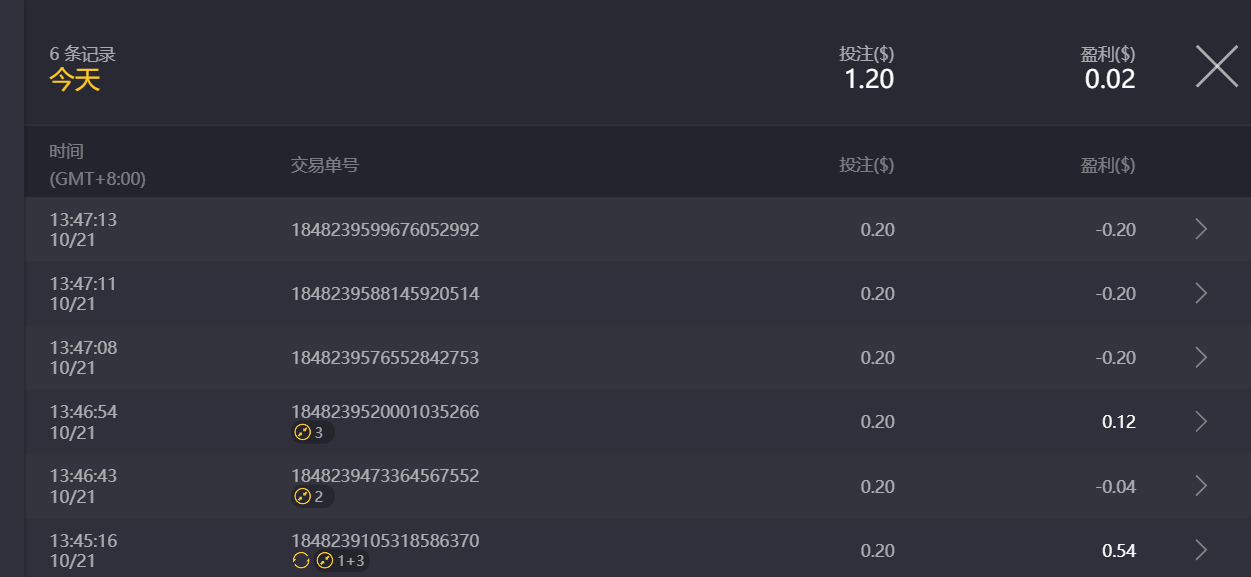Click transaction number 1848239588145920514
Image resolution: width=1251 pixels, height=577 pixels.
385,294
